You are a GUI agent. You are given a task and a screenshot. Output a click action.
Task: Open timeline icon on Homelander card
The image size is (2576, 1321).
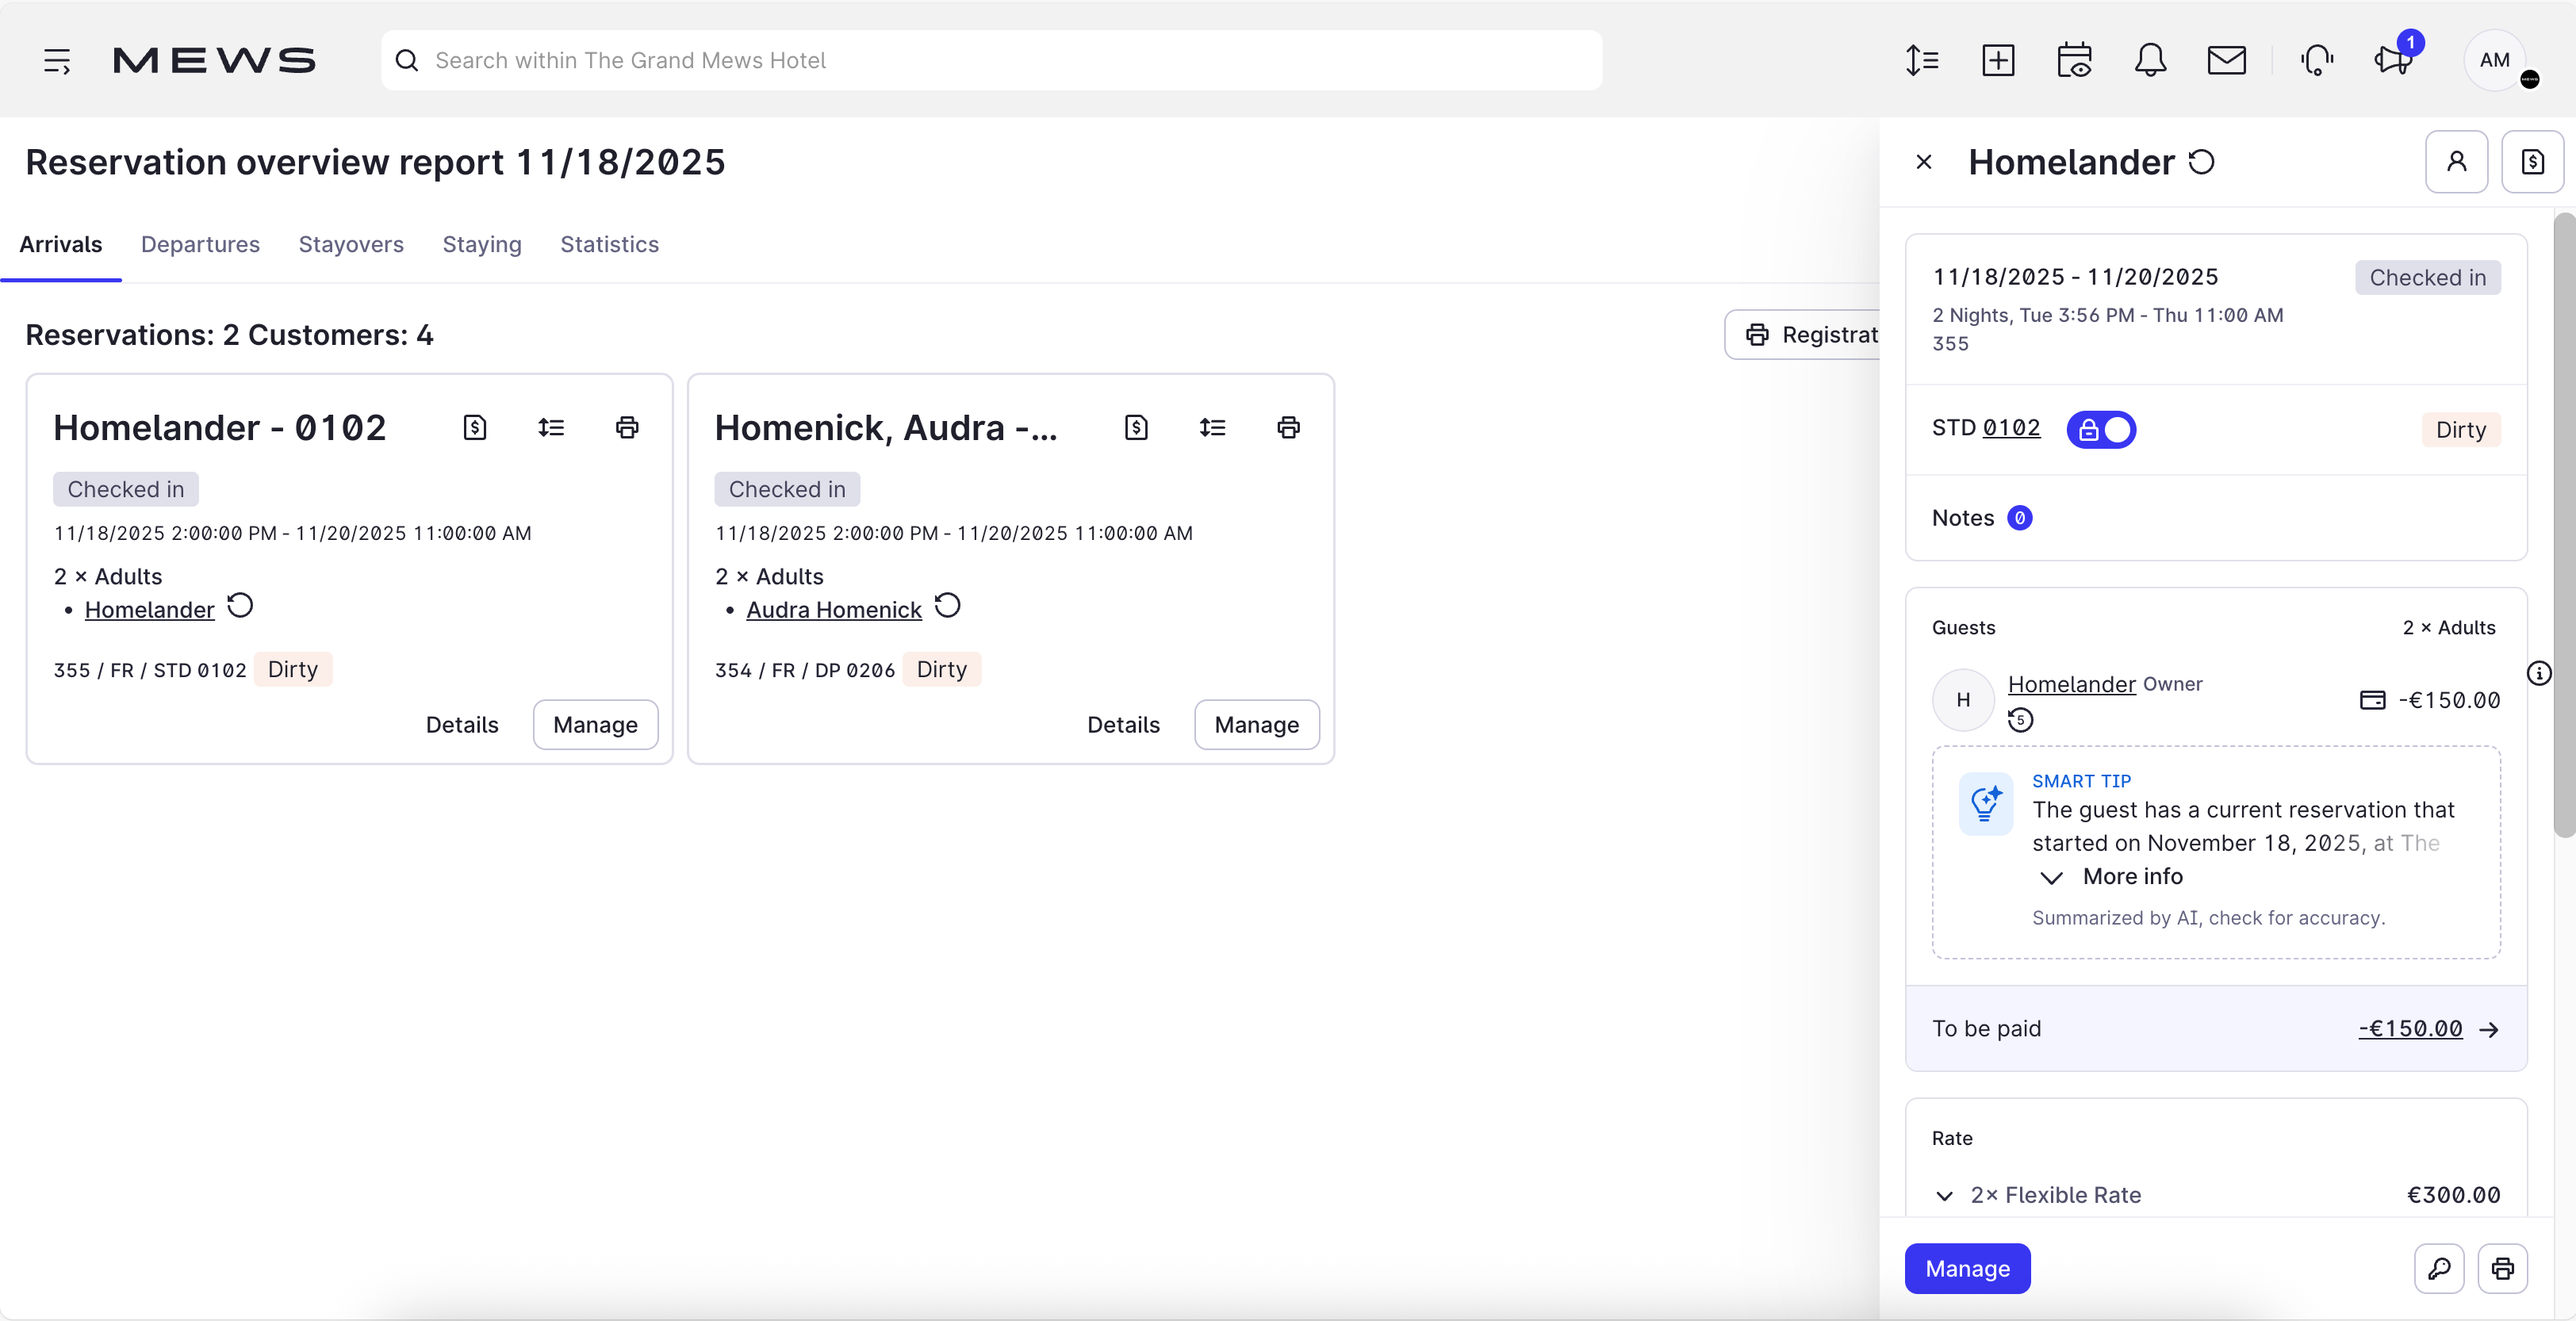pos(551,428)
